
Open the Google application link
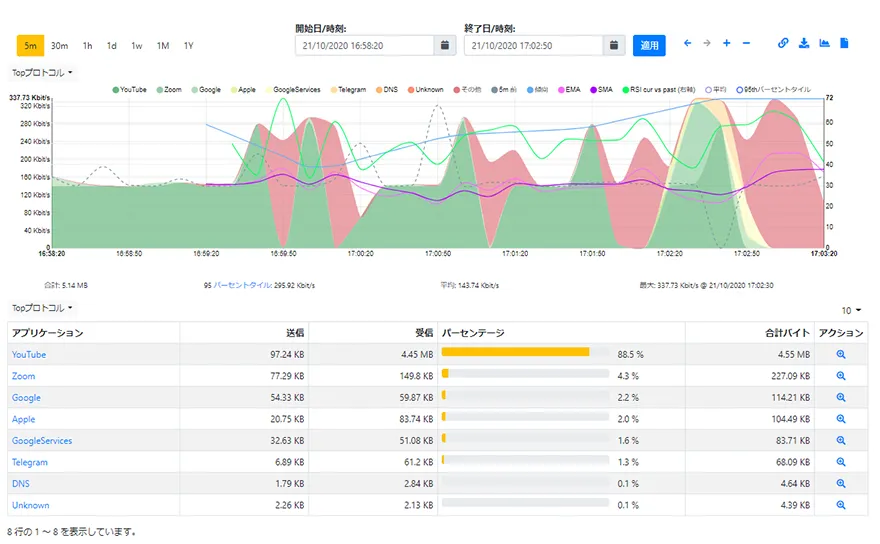pos(26,397)
